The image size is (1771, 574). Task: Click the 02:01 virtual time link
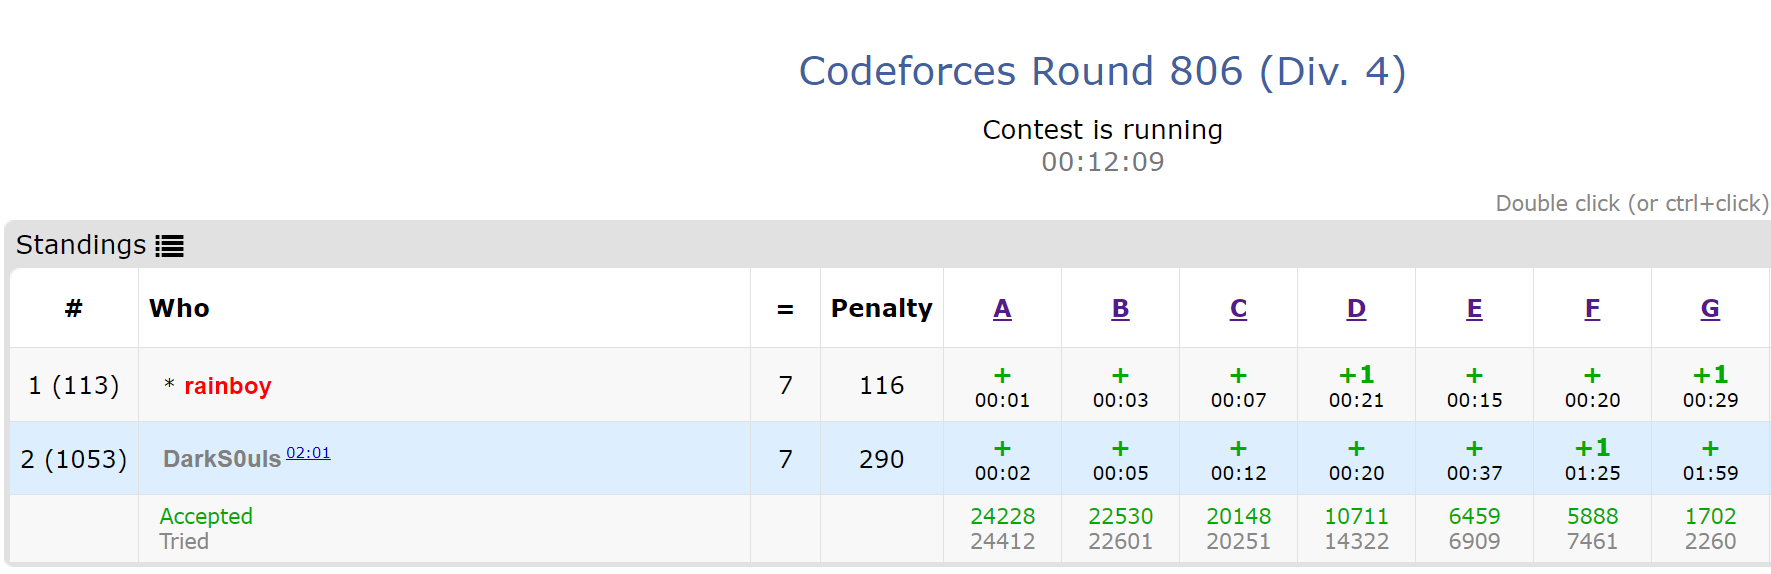click(308, 453)
